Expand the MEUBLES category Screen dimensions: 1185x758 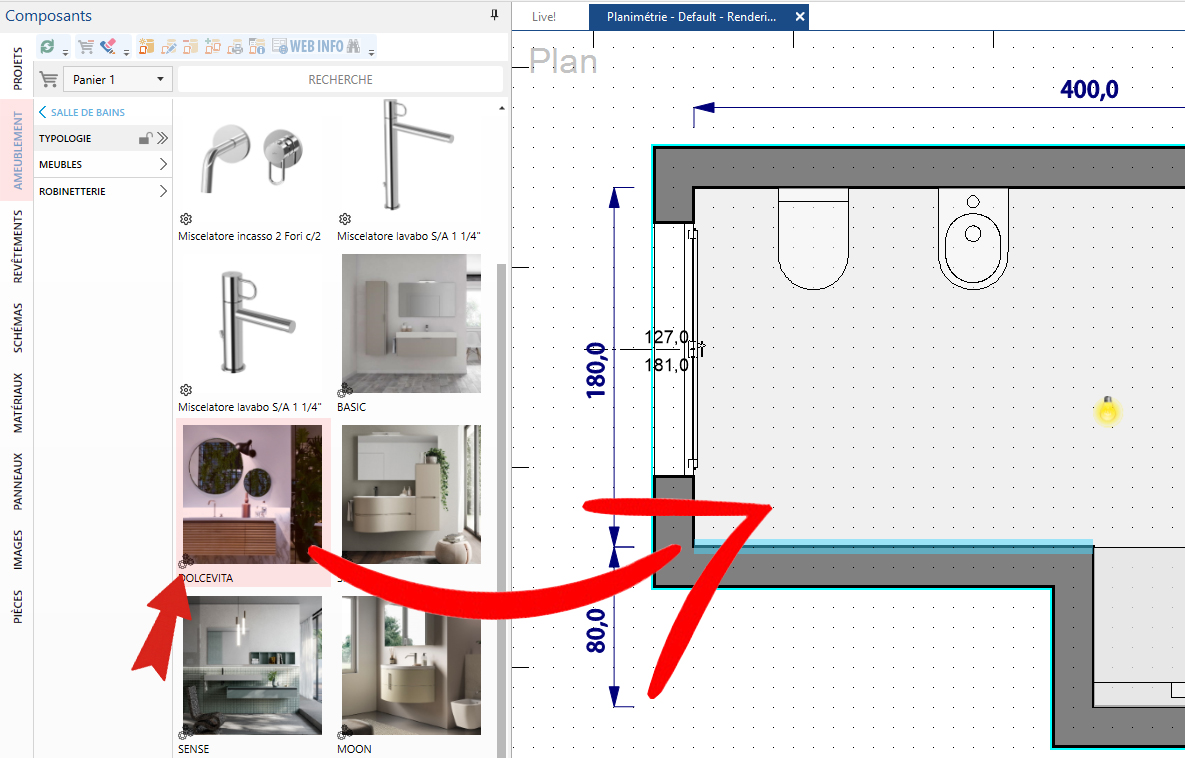pyautogui.click(x=103, y=164)
